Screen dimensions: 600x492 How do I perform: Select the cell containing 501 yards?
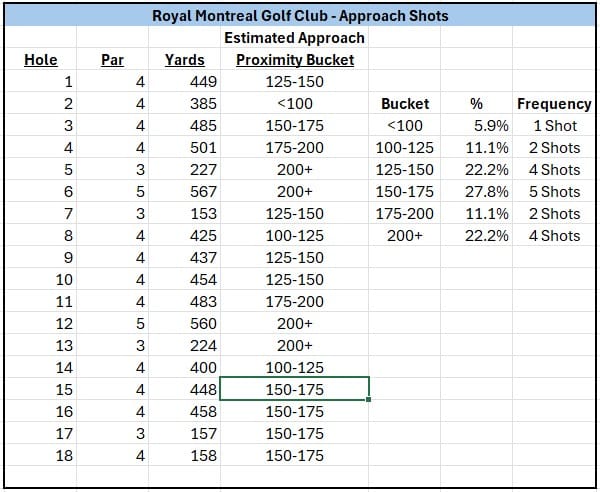[x=184, y=148]
